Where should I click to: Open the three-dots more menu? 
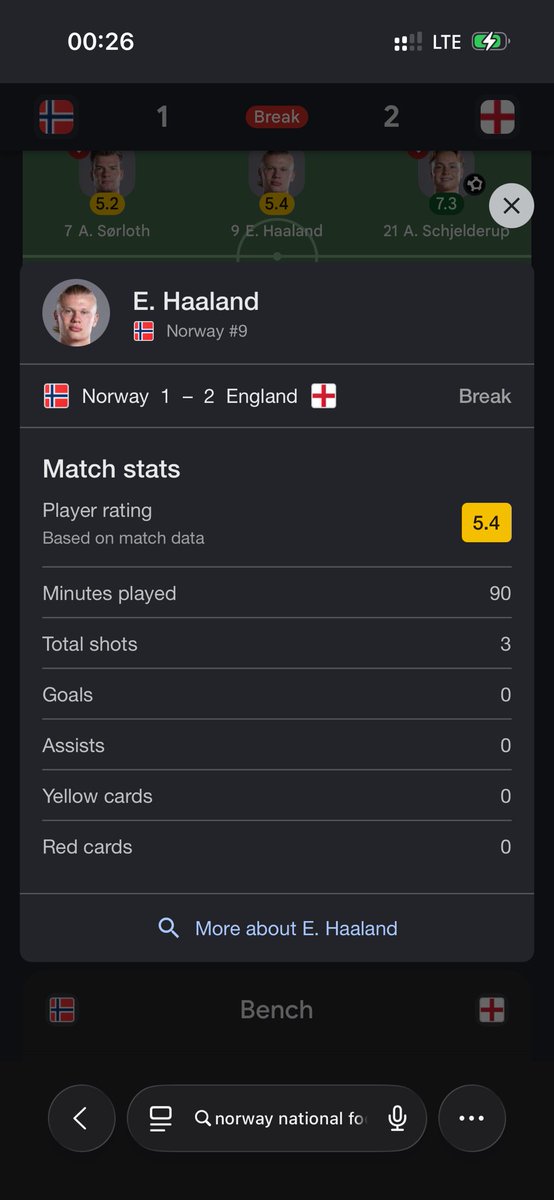pos(472,1119)
